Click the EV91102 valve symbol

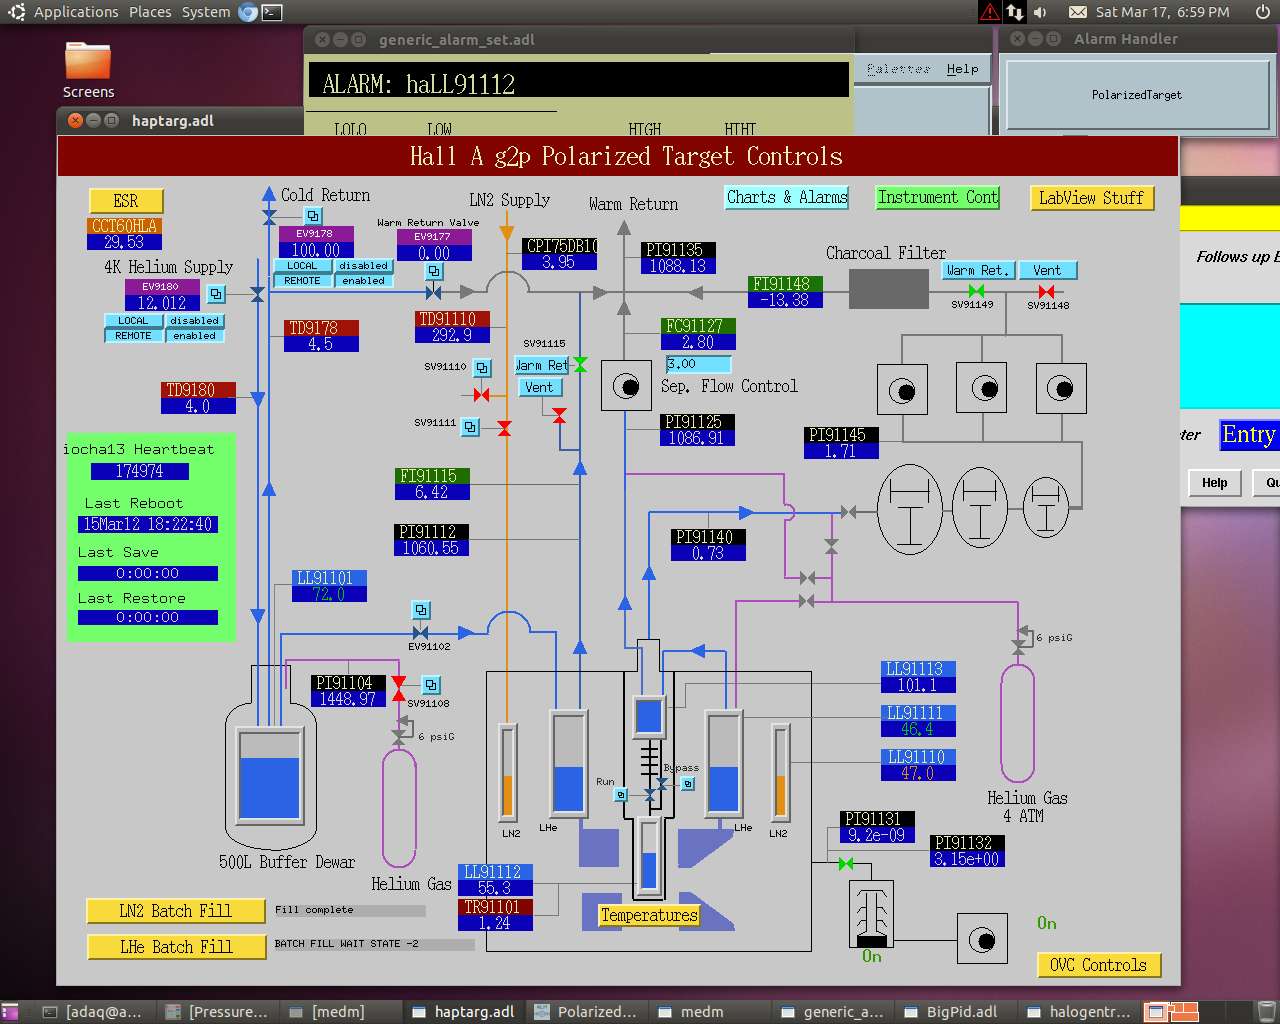[x=421, y=633]
